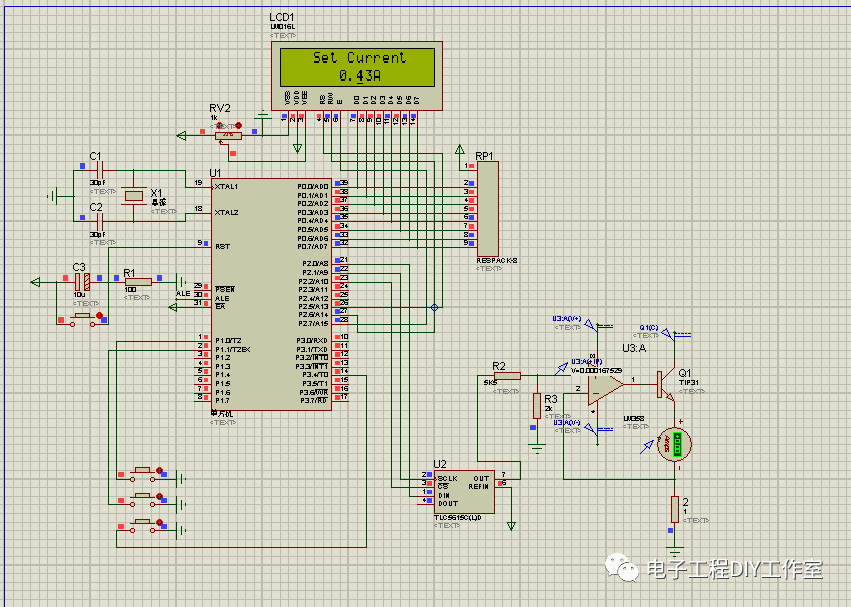The width and height of the screenshot is (851, 607).
Task: Select the U3:A(V-) voltage probe
Action: tap(599, 429)
